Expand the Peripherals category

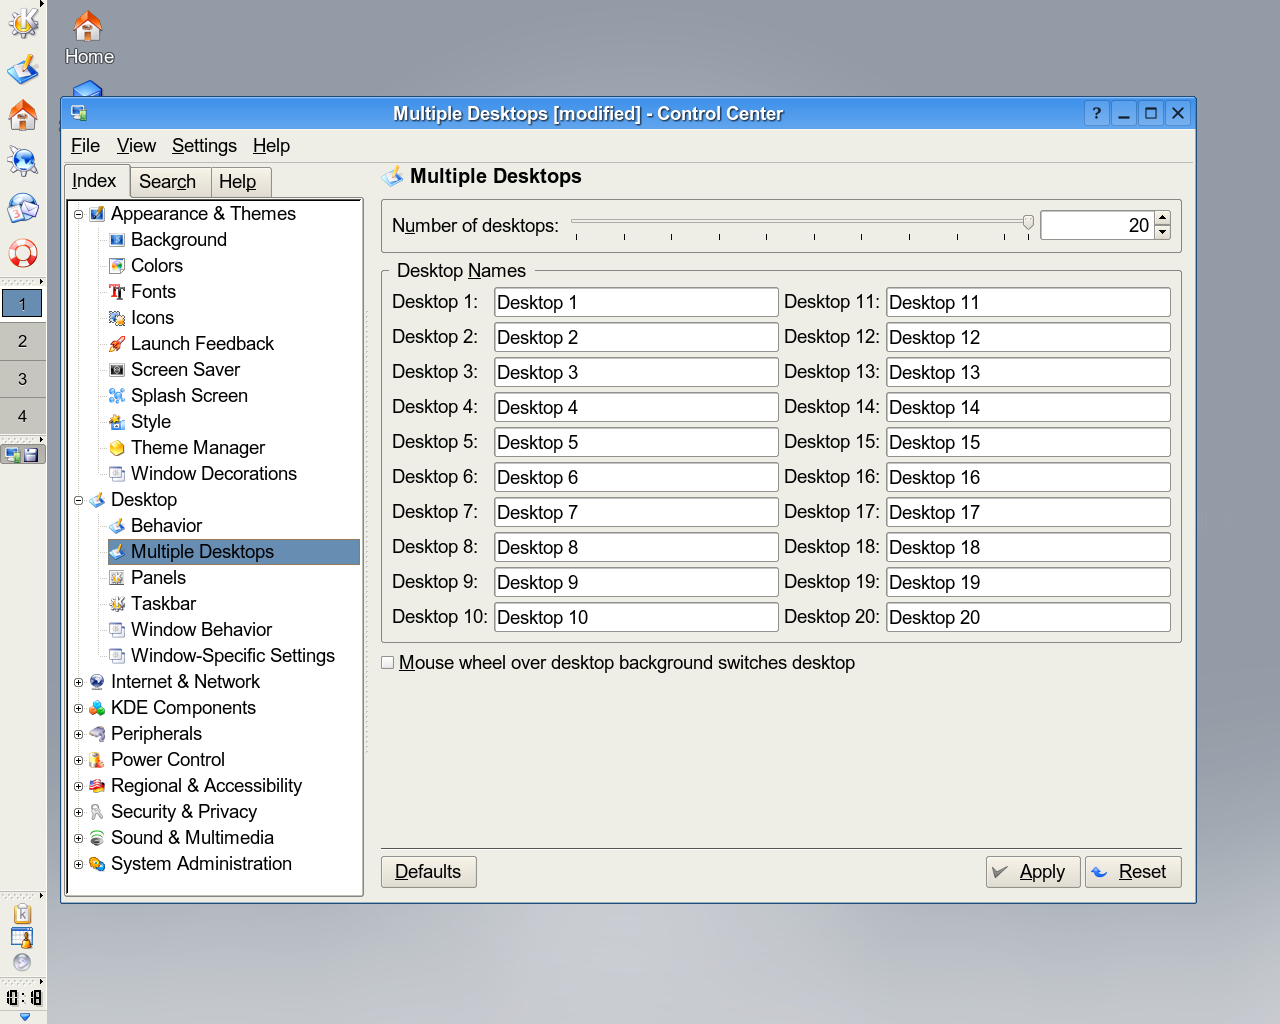(x=78, y=734)
